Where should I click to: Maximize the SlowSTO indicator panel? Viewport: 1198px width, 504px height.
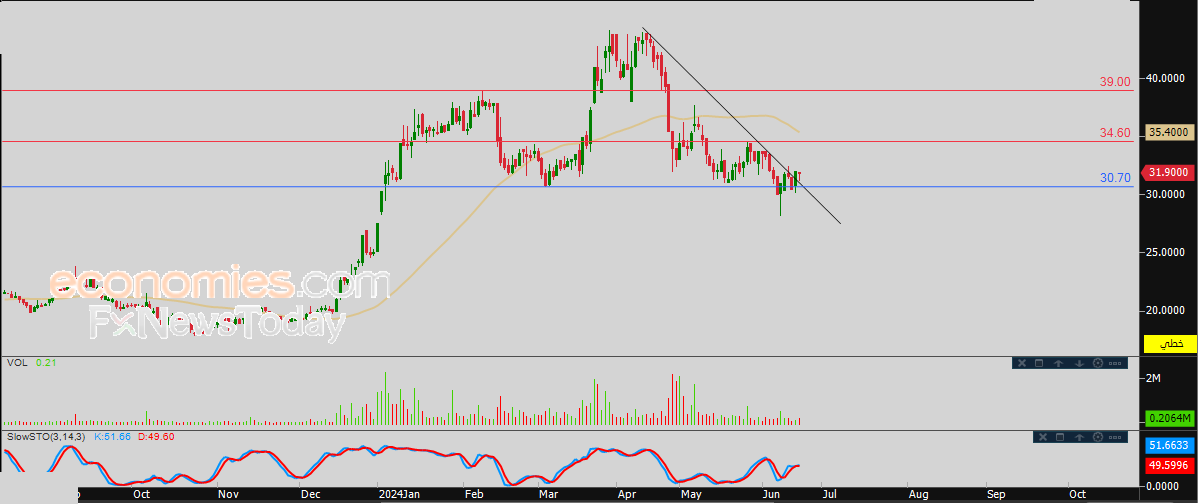tap(1060, 437)
